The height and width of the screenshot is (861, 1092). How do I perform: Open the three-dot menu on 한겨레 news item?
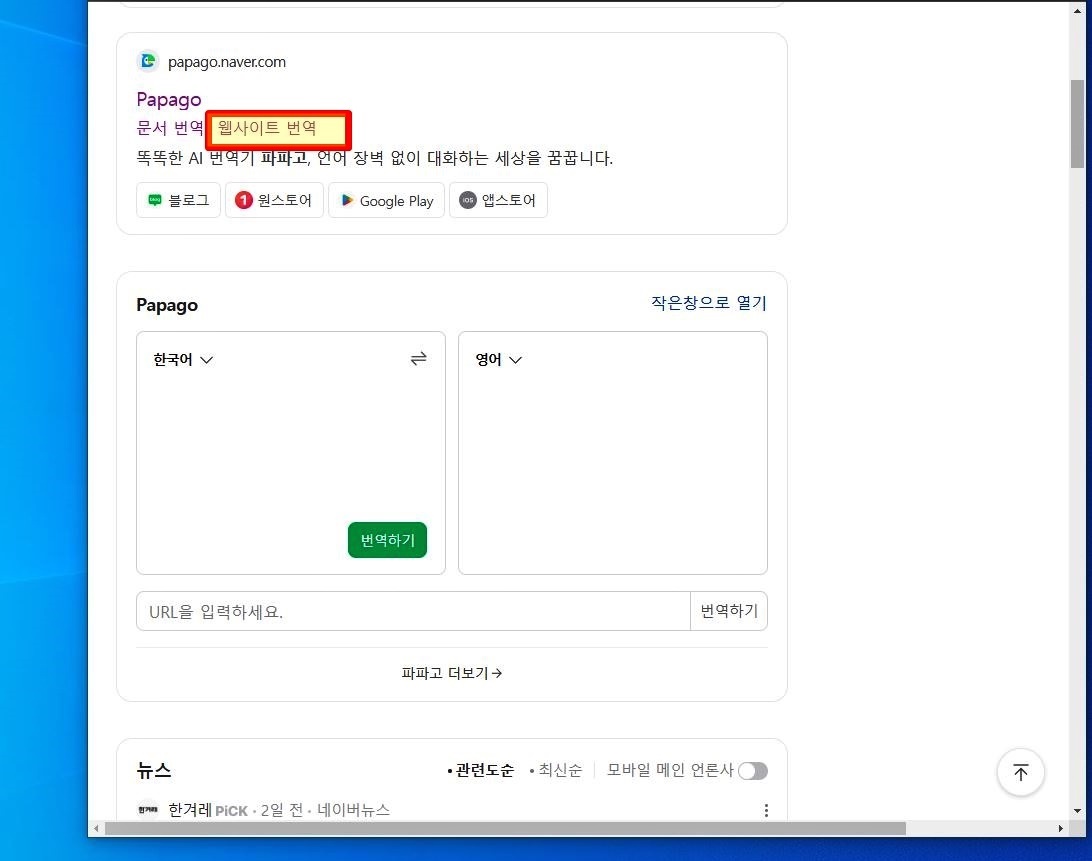tap(766, 810)
